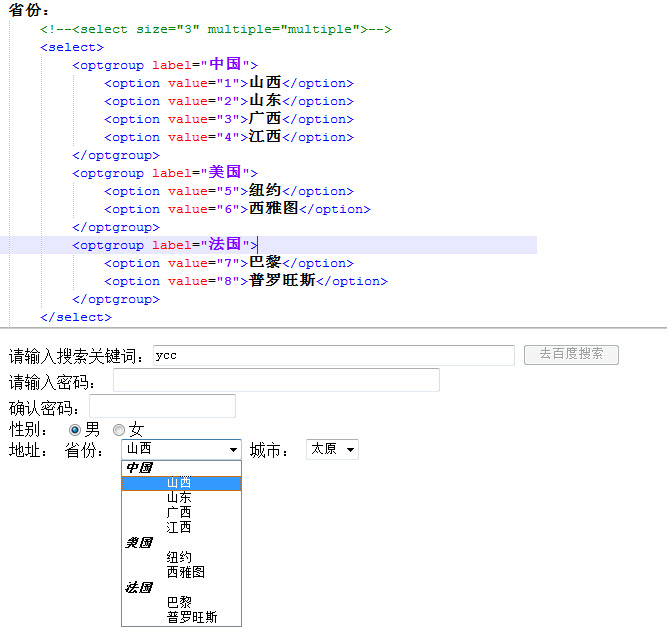Image resolution: width=669 pixels, height=639 pixels.
Task: Open the 城市 dropdown showing 太原
Action: pyautogui.click(x=332, y=449)
